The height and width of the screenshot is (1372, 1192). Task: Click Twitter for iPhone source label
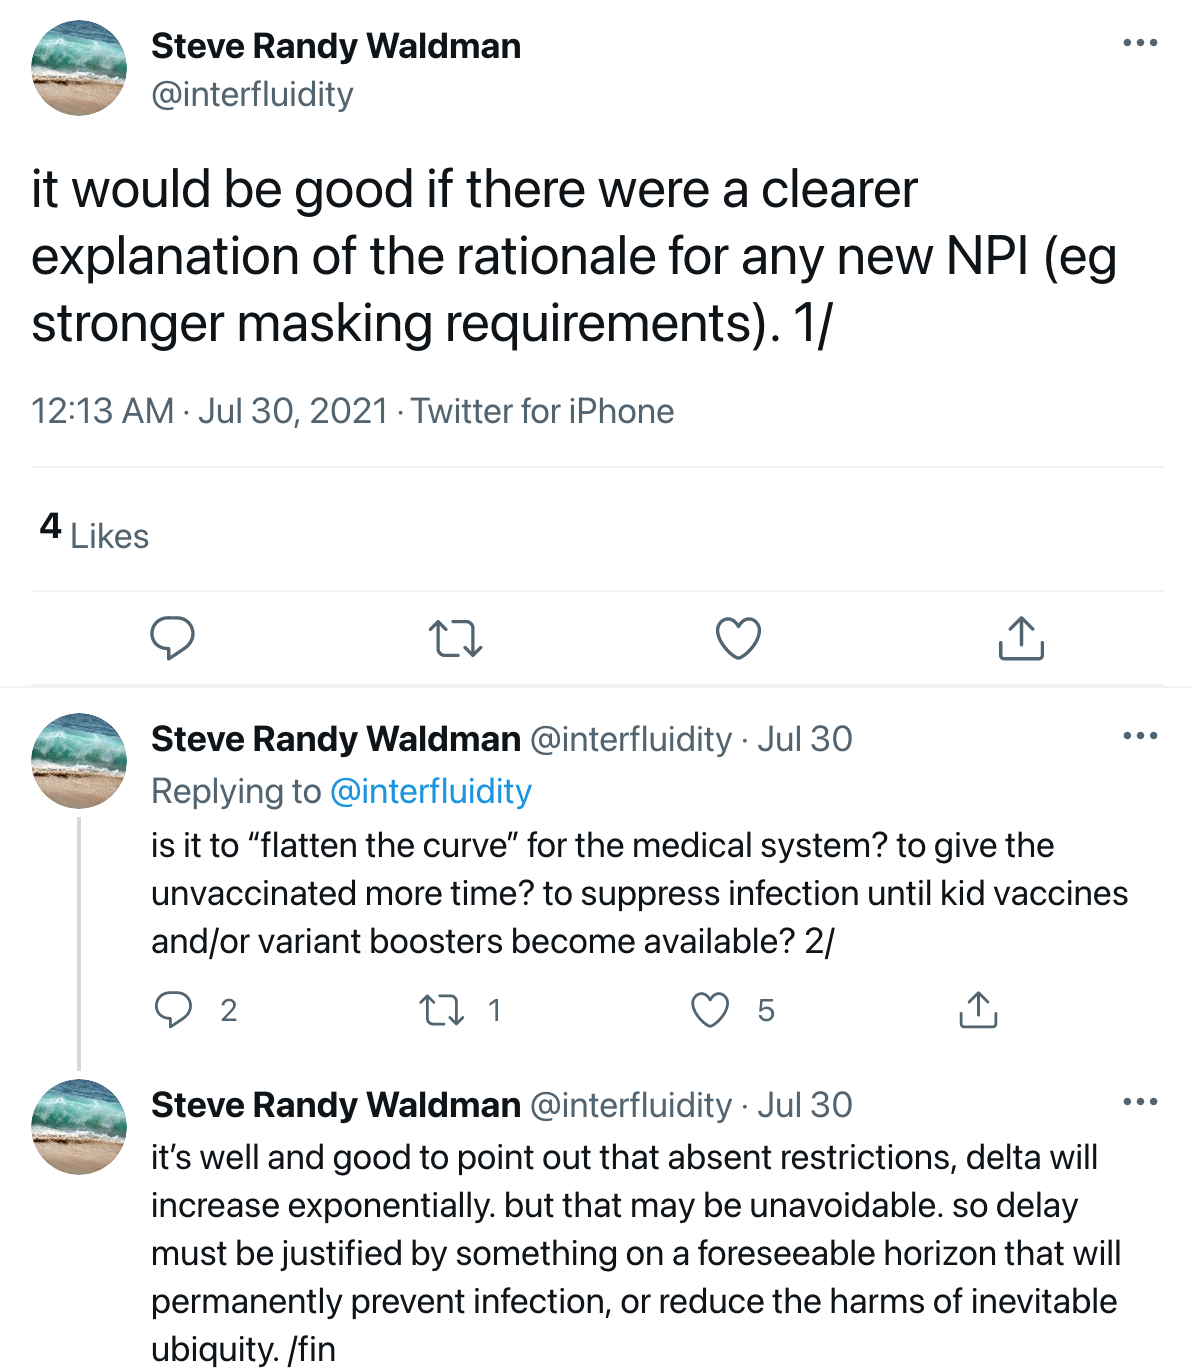(542, 411)
